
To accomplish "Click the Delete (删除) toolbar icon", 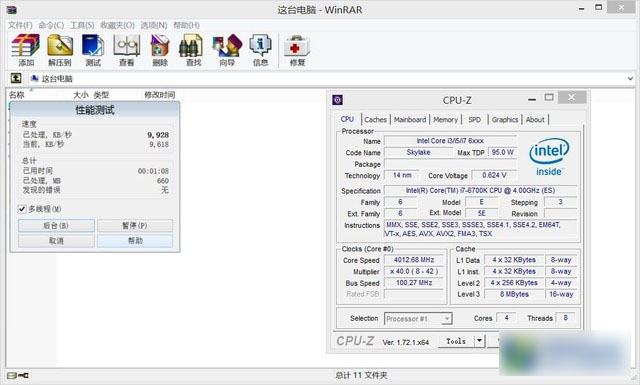I will (x=160, y=50).
